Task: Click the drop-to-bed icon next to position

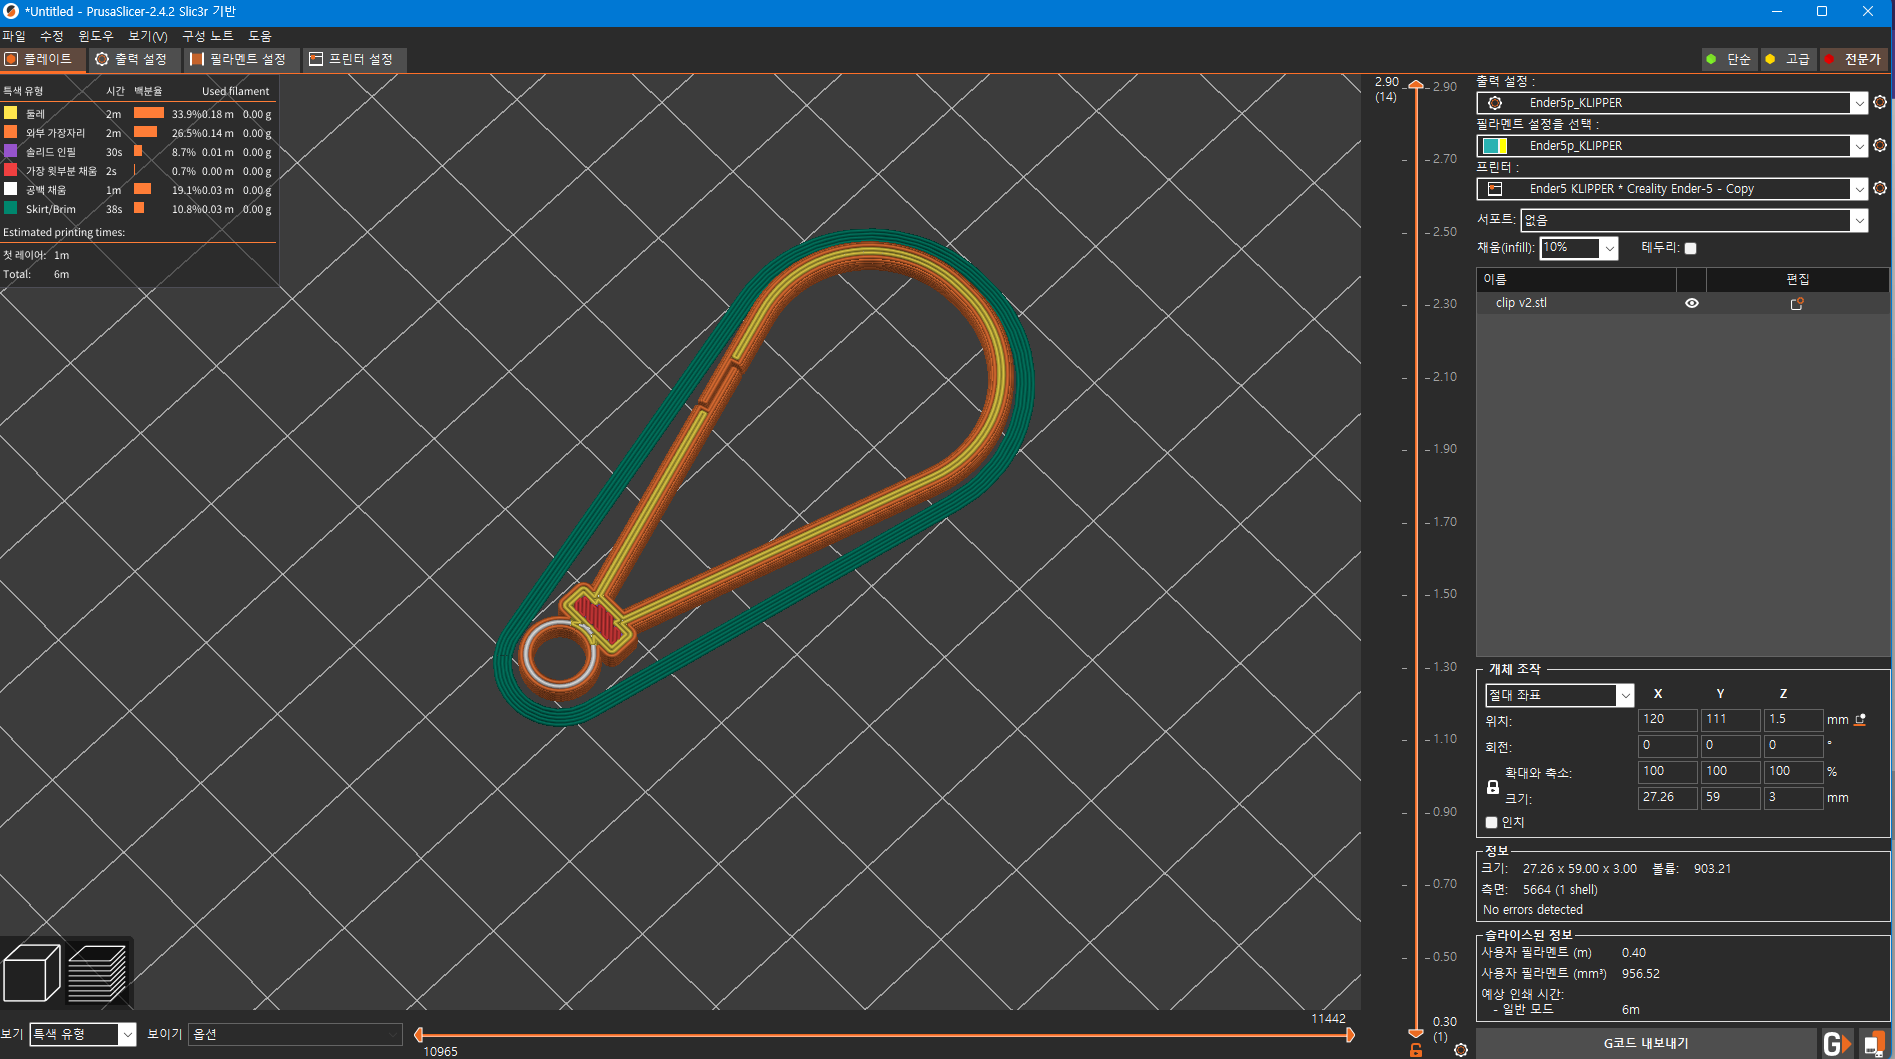Action: 1861,720
